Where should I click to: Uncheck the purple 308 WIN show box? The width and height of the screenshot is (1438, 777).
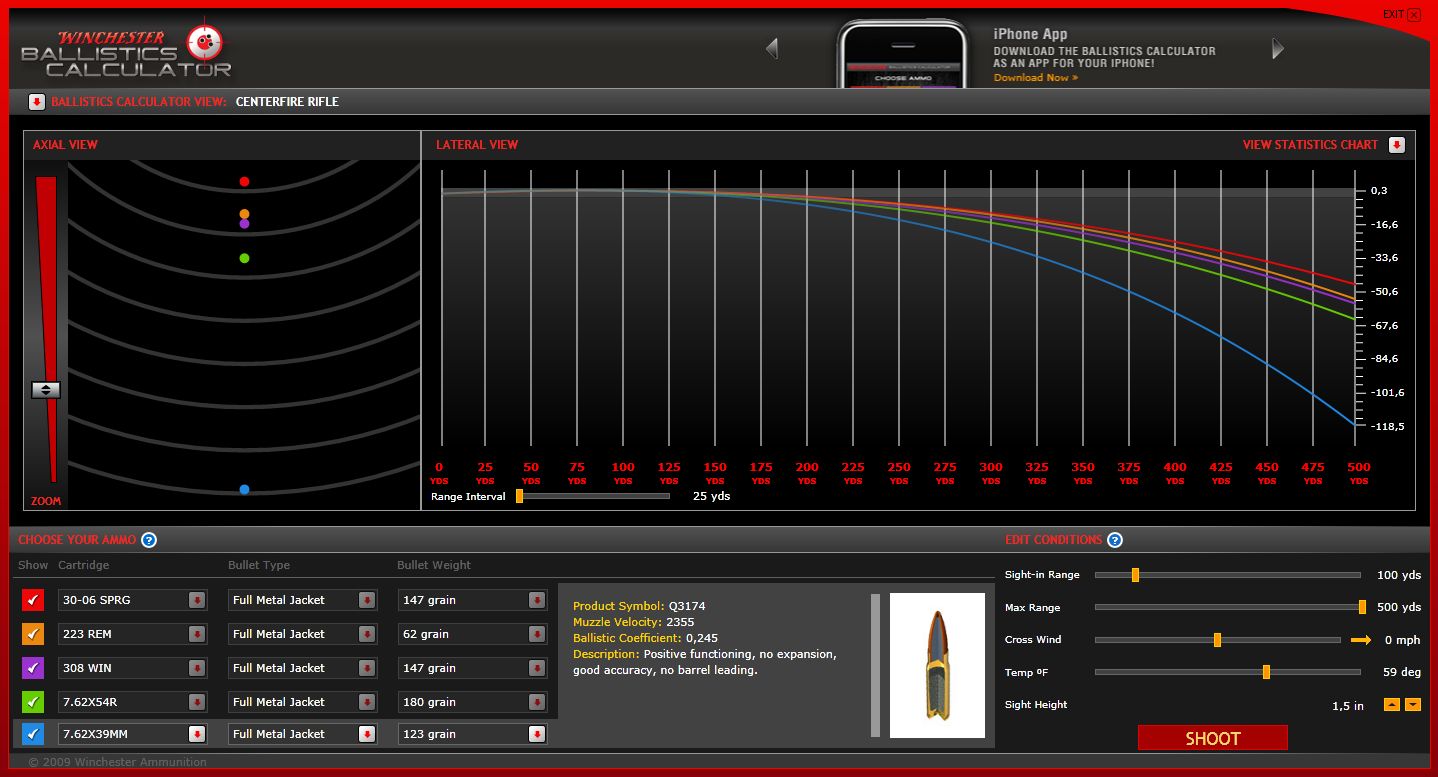click(33, 668)
